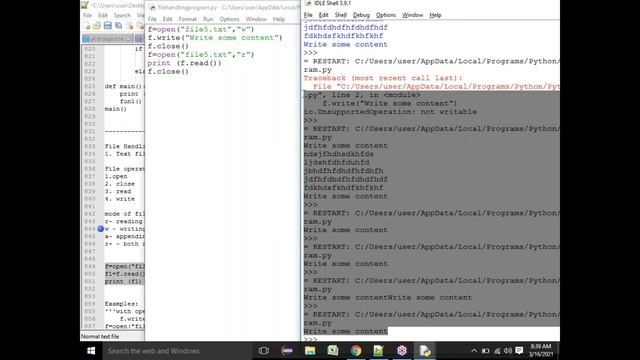Click the Close document icon in Notepad++ toolbar

coord(130,26)
